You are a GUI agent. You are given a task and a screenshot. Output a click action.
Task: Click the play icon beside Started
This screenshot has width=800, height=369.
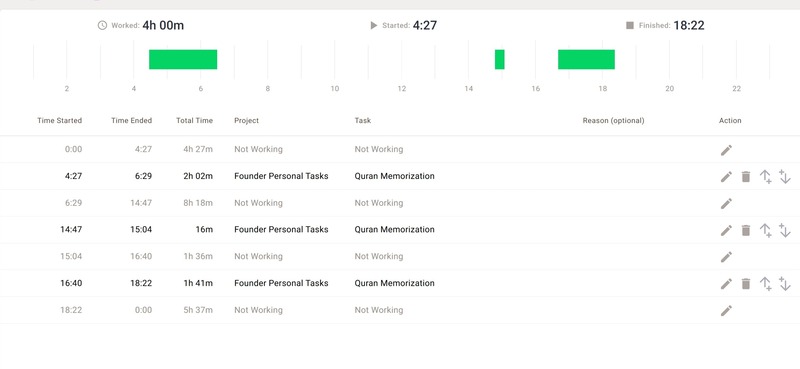(373, 25)
